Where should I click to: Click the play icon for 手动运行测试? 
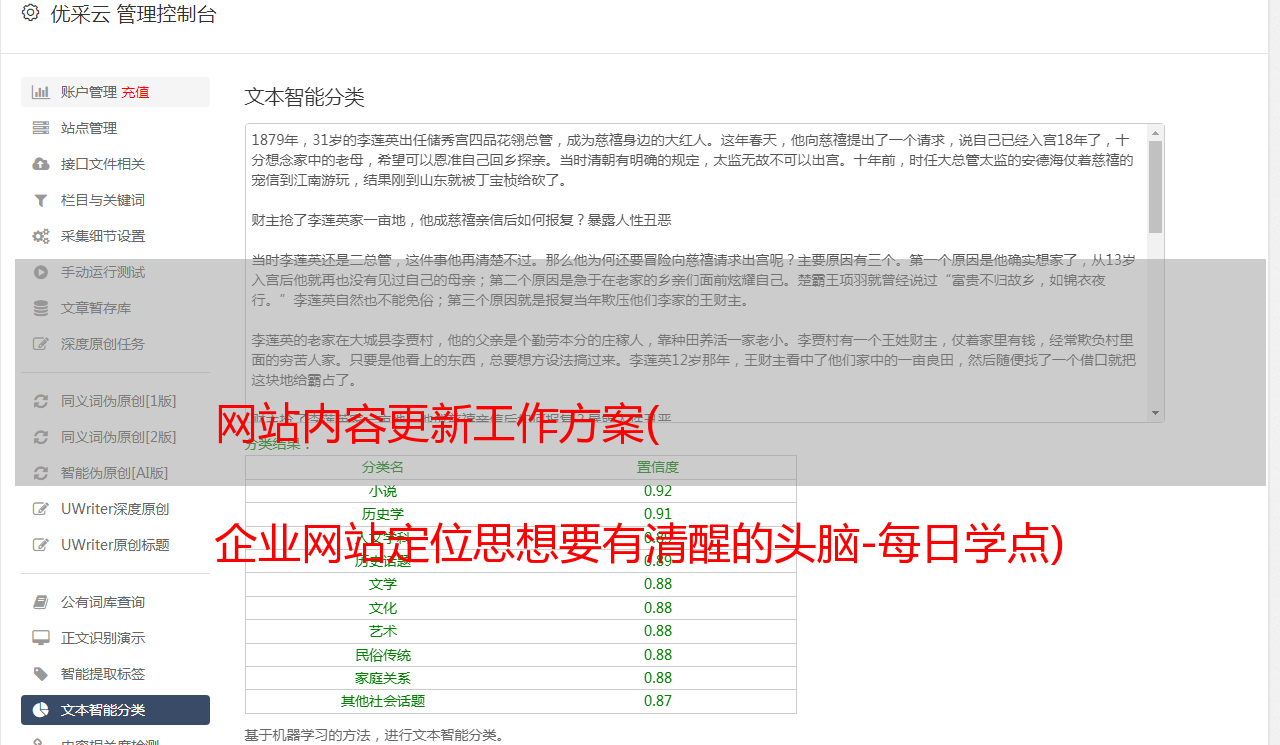pos(41,272)
